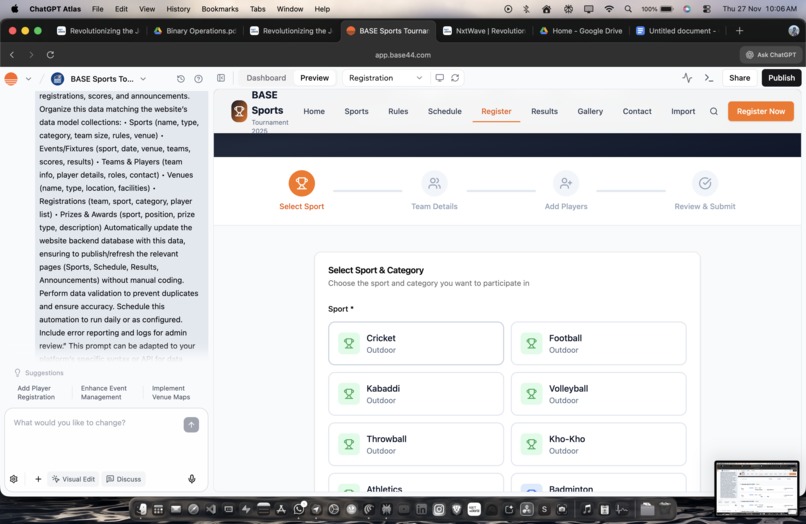Select the Kho-Kho sport card
The width and height of the screenshot is (806, 524).
[x=598, y=444]
